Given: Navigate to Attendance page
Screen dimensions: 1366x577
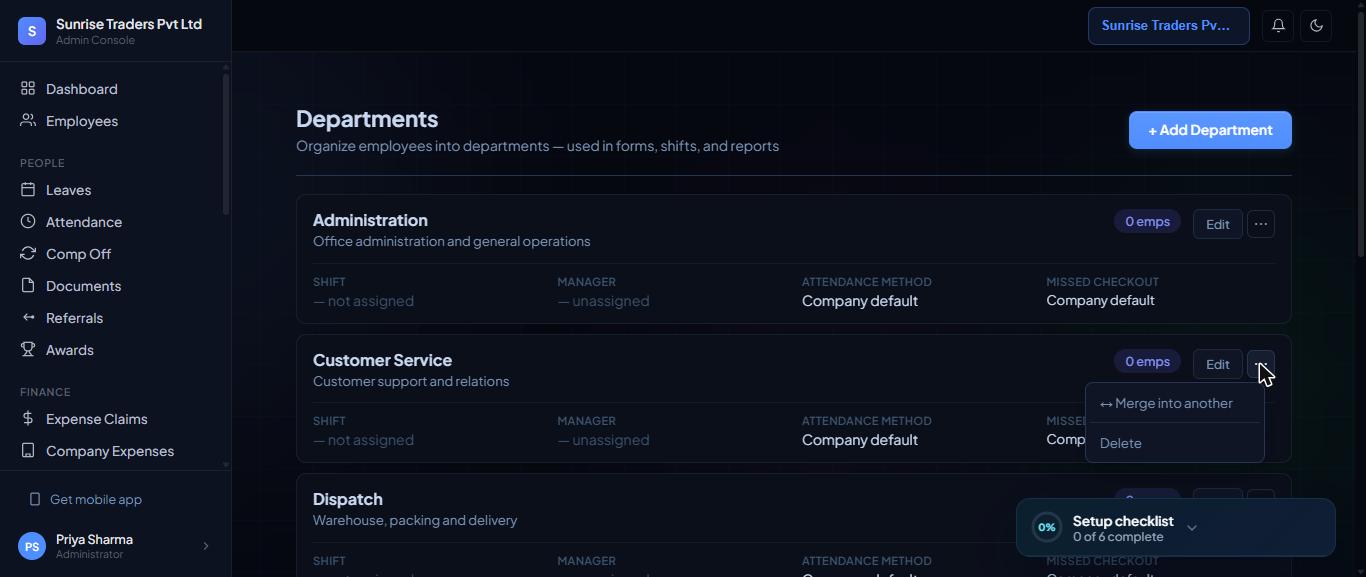Looking at the screenshot, I should pos(115,222).
